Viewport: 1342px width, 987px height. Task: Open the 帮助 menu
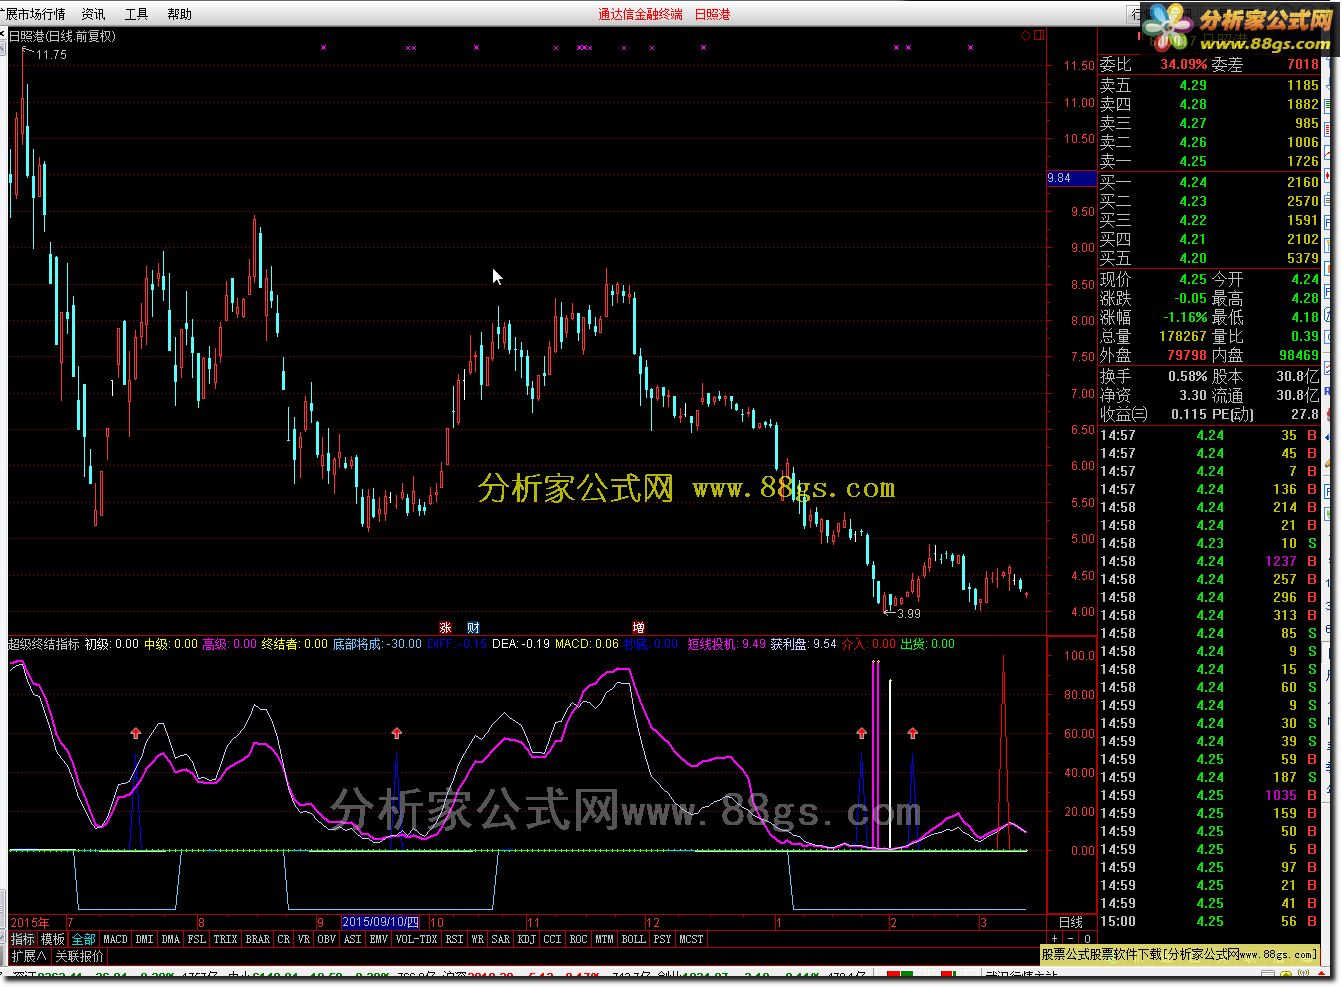point(180,14)
